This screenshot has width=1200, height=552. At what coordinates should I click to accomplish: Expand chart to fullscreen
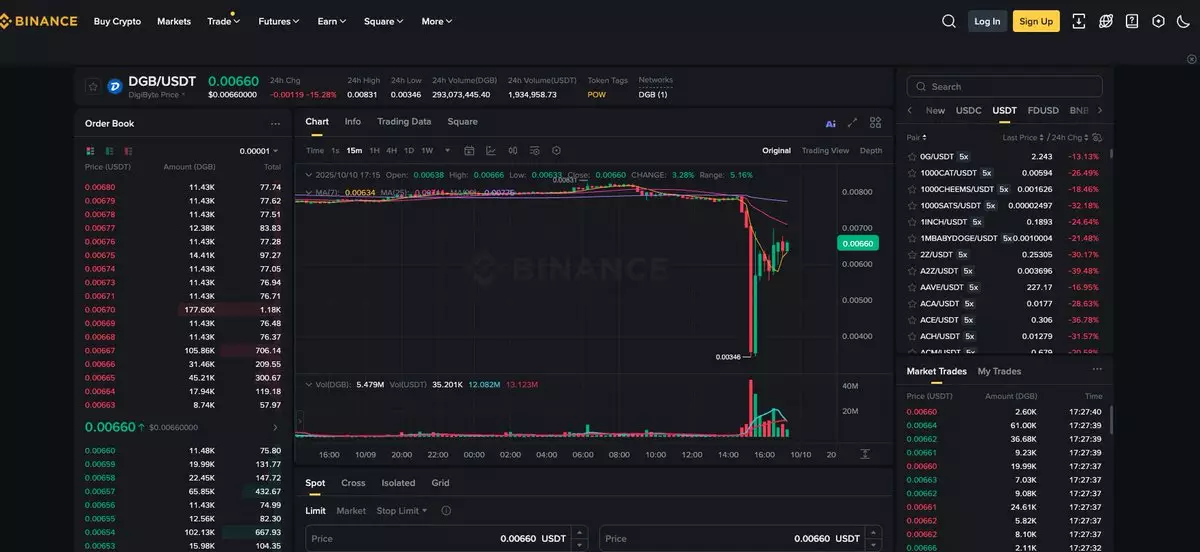[852, 123]
